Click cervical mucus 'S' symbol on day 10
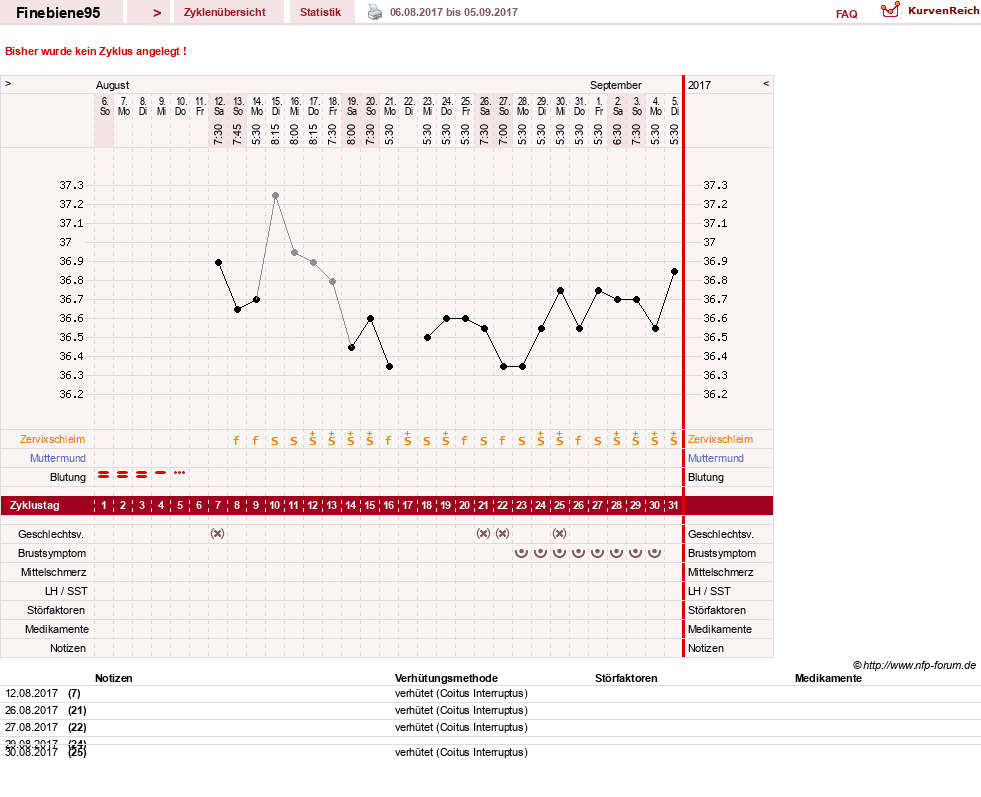The width and height of the screenshot is (981, 797). (x=275, y=441)
